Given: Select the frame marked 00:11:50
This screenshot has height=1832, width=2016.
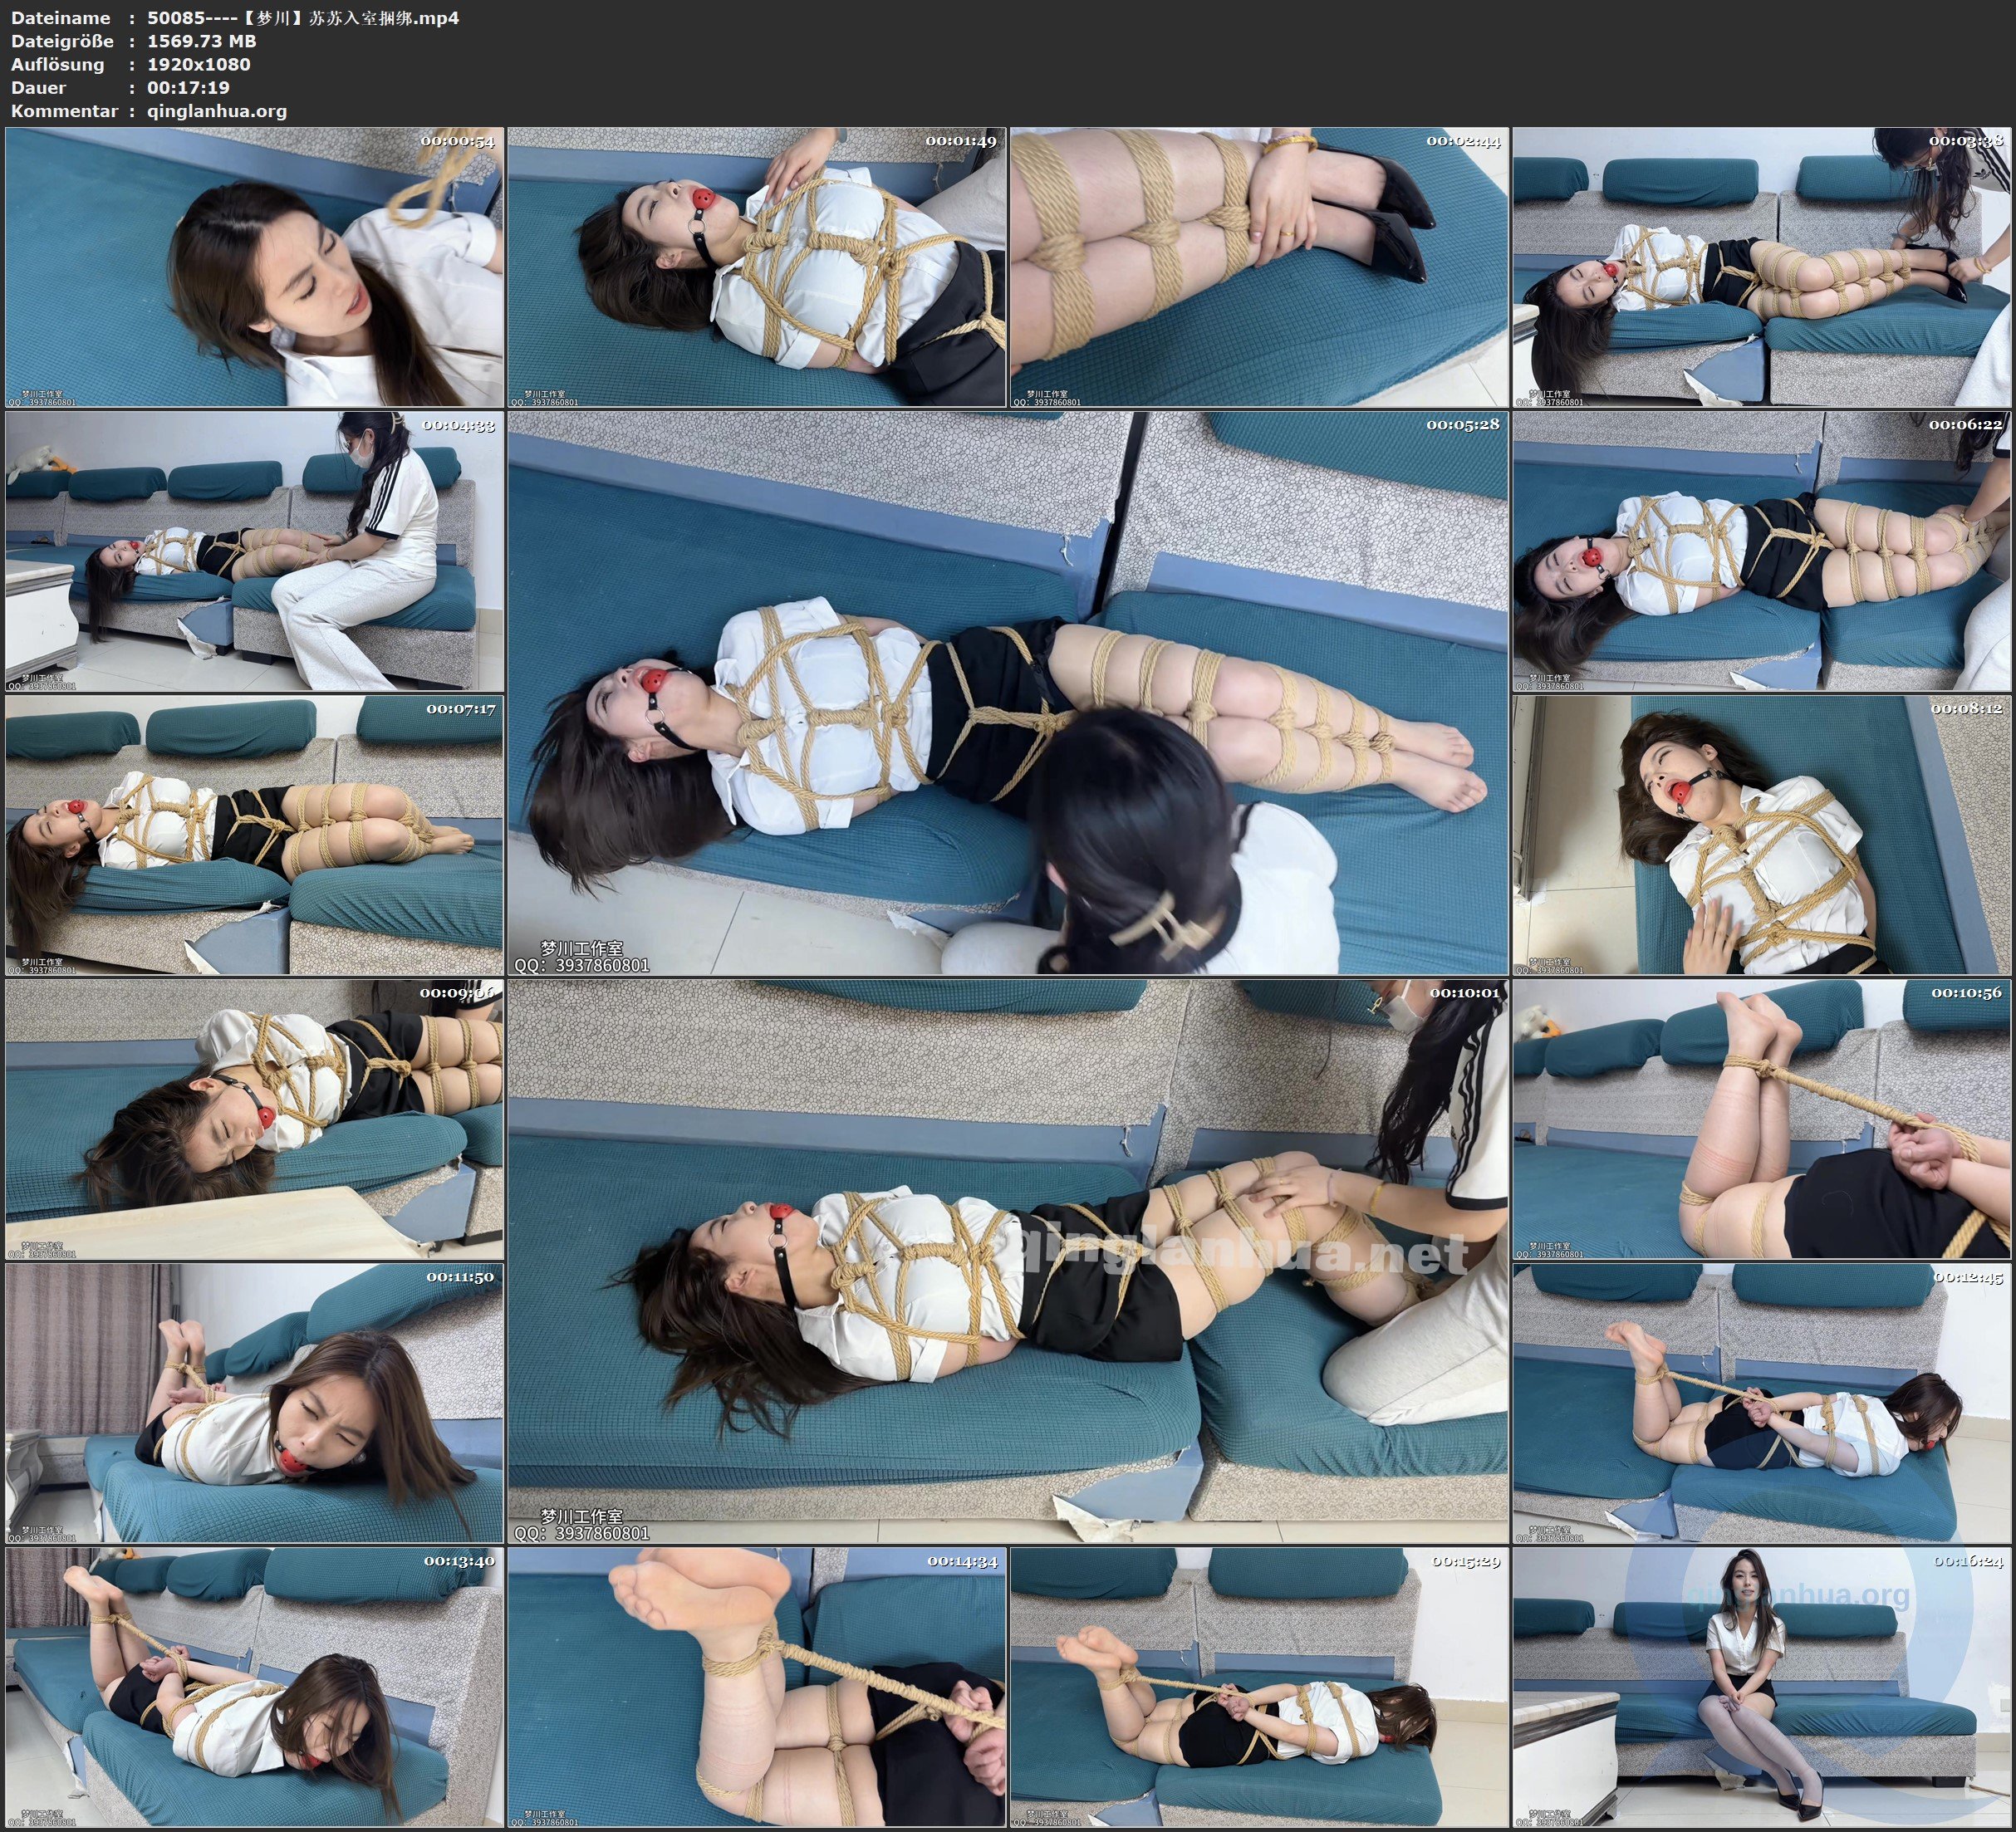Looking at the screenshot, I should [254, 1403].
